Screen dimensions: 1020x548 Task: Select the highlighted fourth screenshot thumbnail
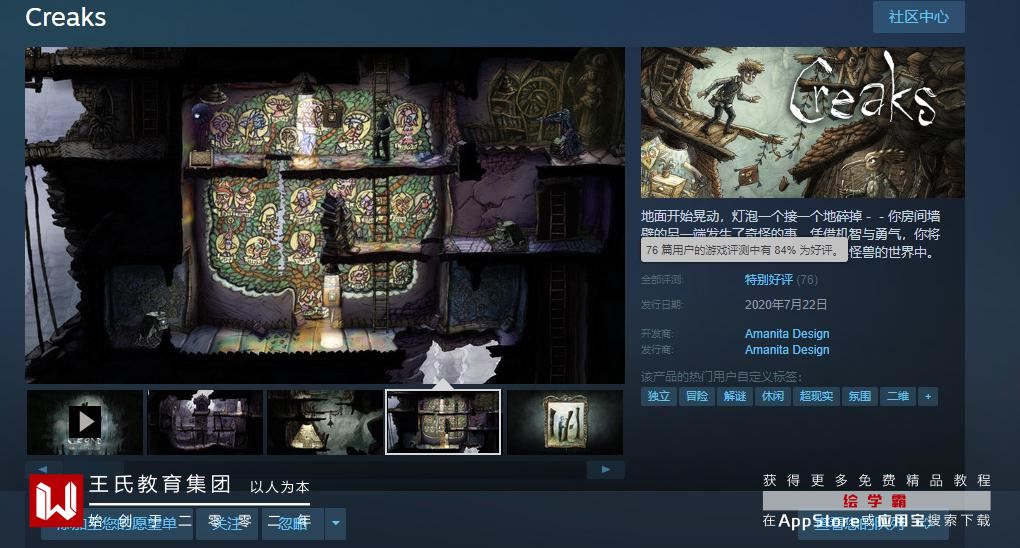(443, 422)
